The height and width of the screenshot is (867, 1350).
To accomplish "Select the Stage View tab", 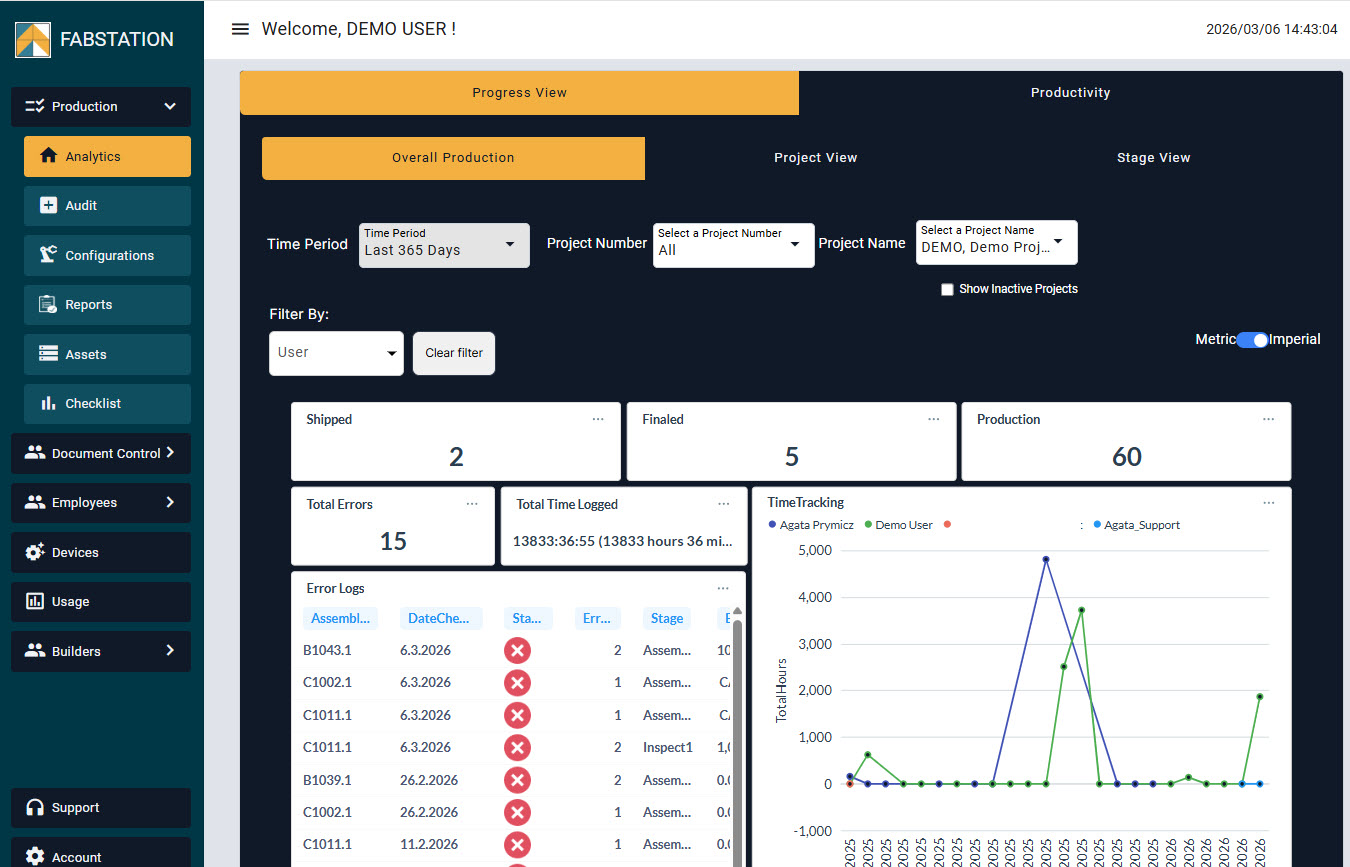I will click(1153, 158).
